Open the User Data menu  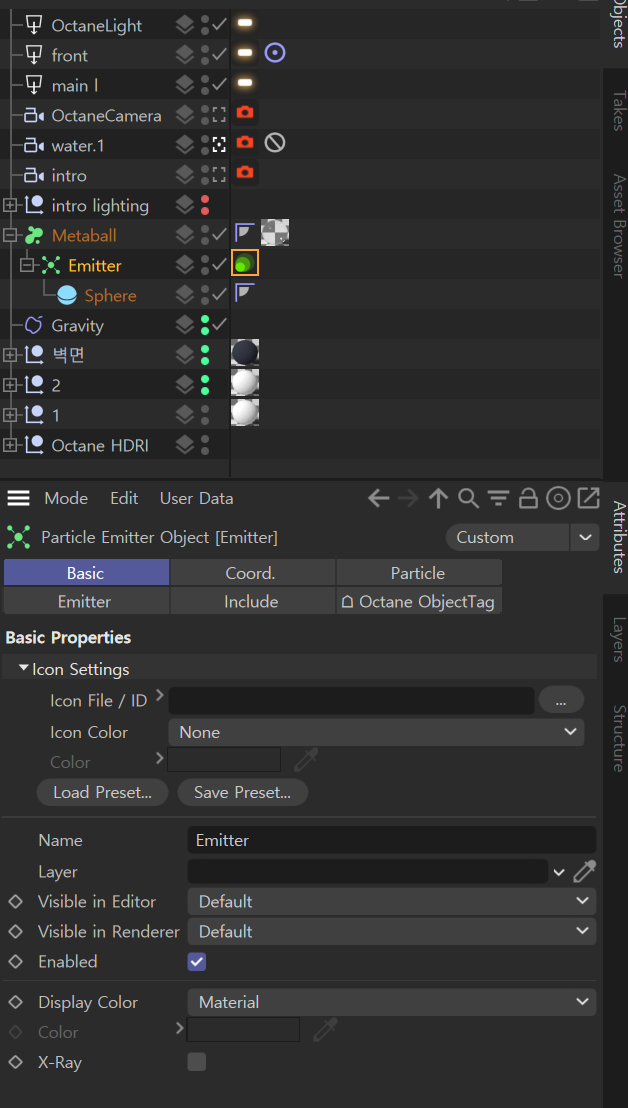196,498
